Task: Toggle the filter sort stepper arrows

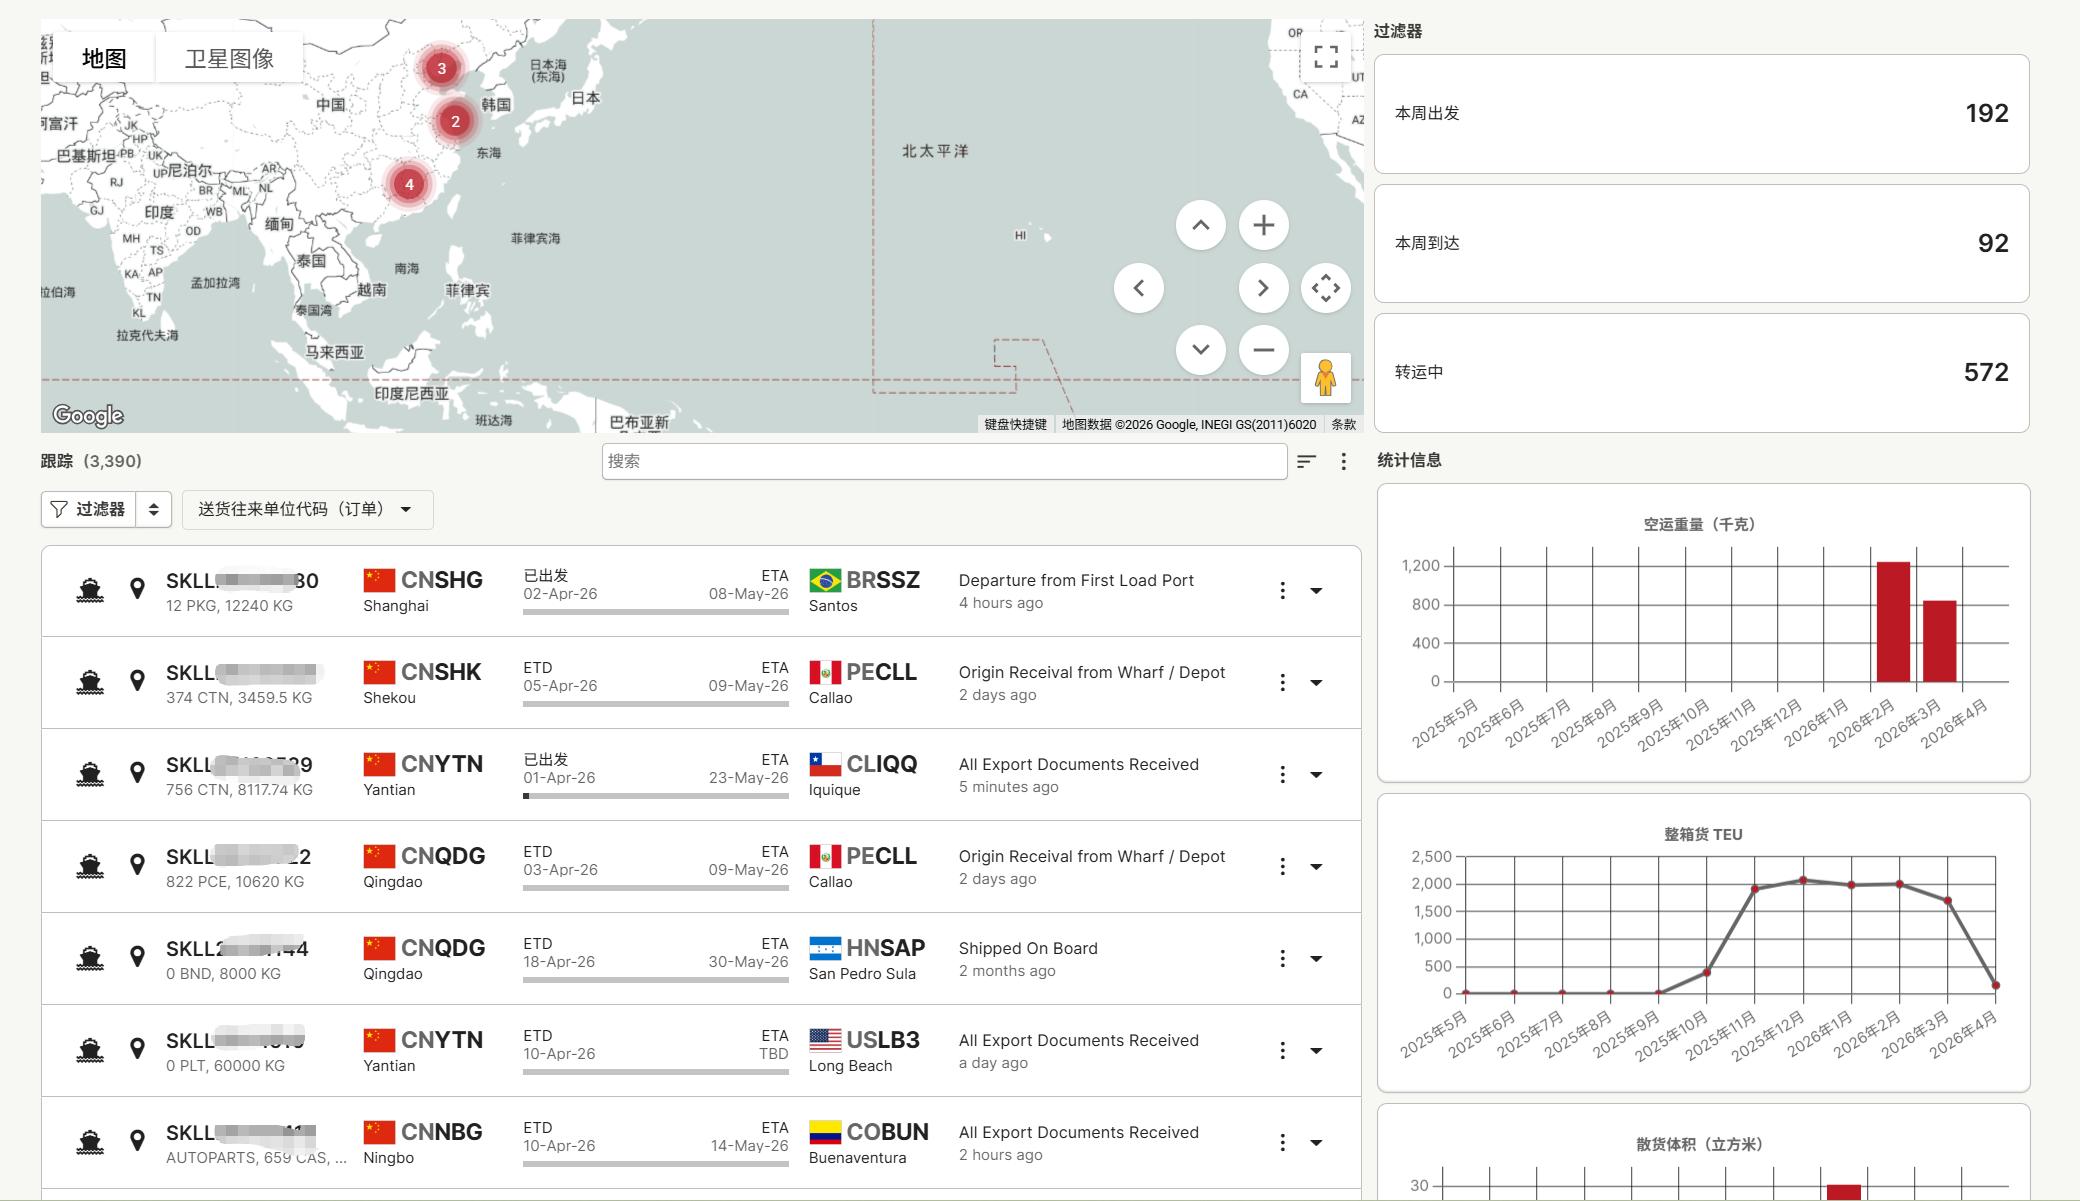Action: pos(153,509)
